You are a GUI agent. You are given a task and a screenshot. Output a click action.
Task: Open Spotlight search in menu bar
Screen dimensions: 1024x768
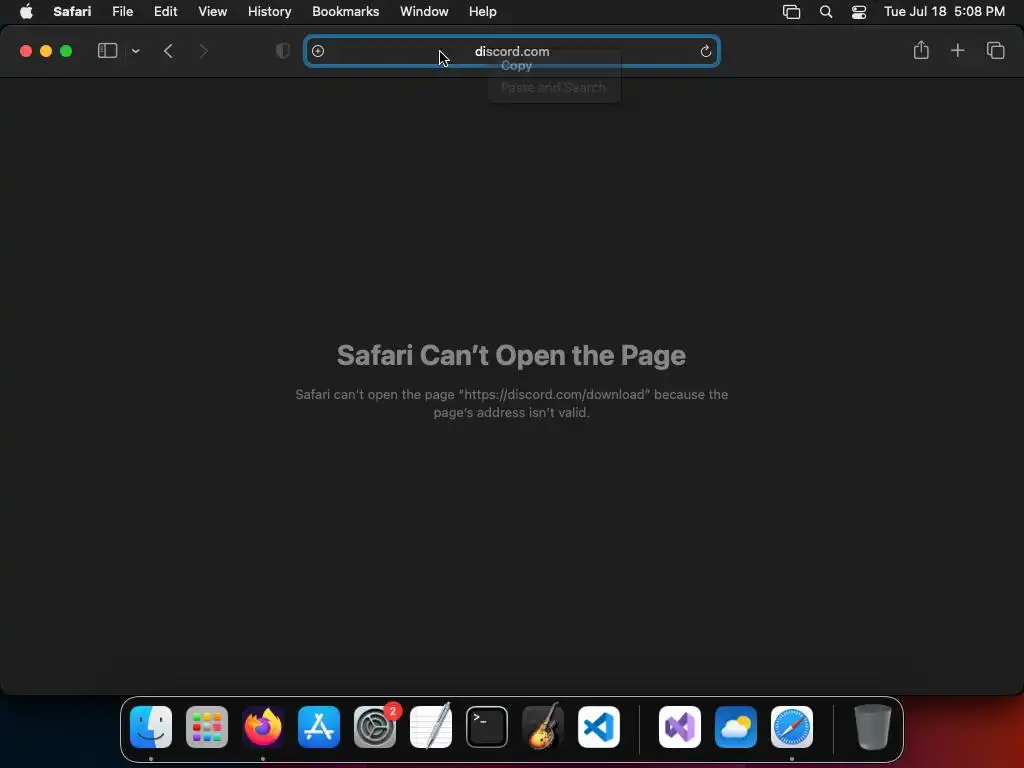coord(825,11)
